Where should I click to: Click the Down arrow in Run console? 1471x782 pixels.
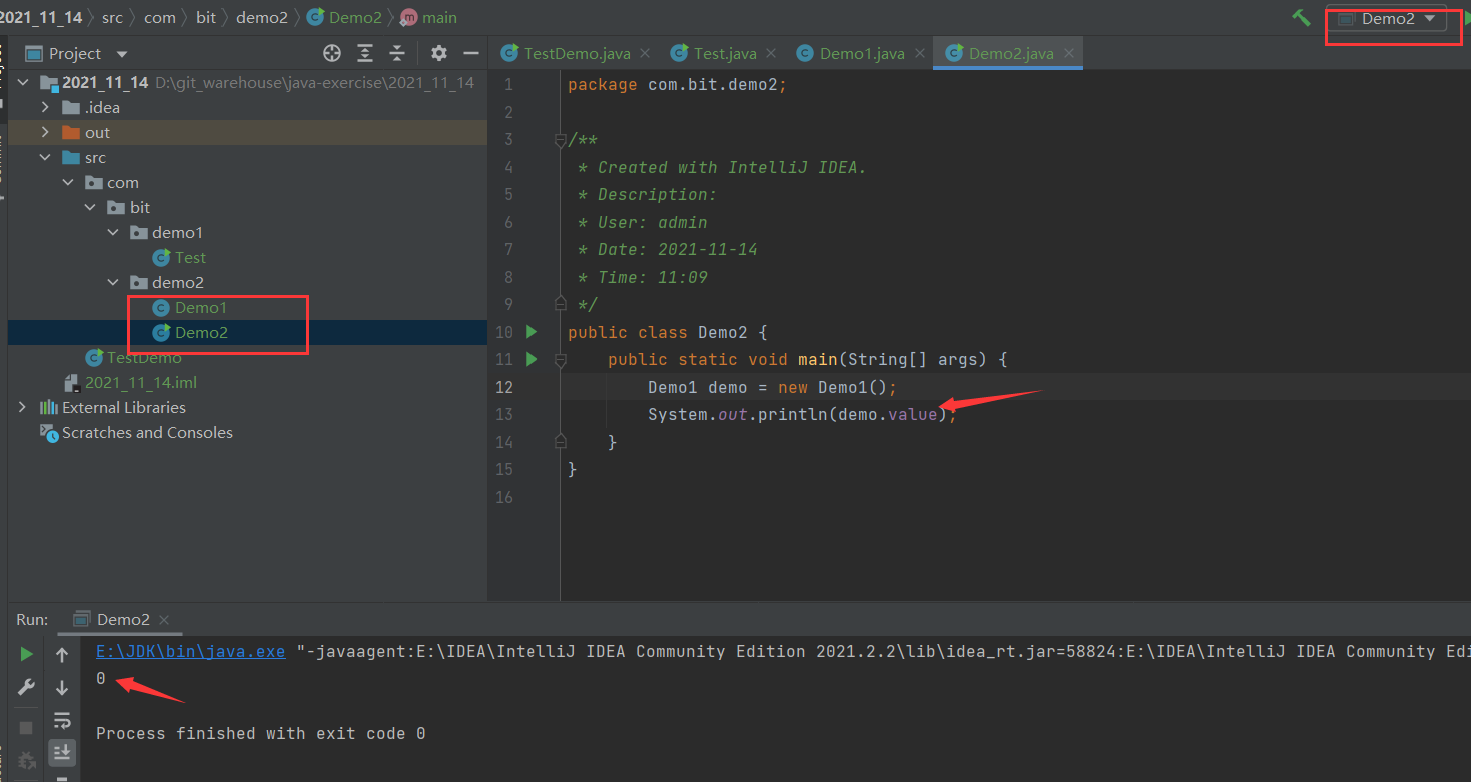point(62,687)
